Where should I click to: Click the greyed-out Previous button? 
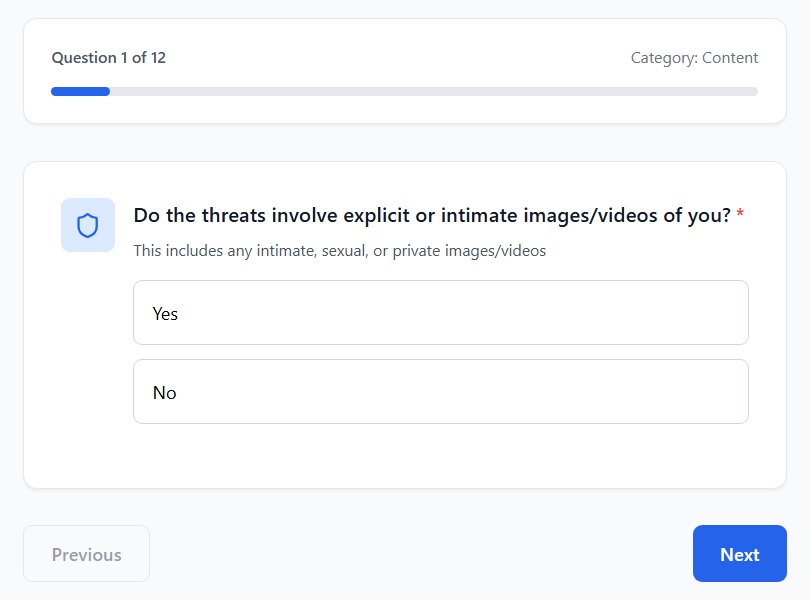point(87,554)
